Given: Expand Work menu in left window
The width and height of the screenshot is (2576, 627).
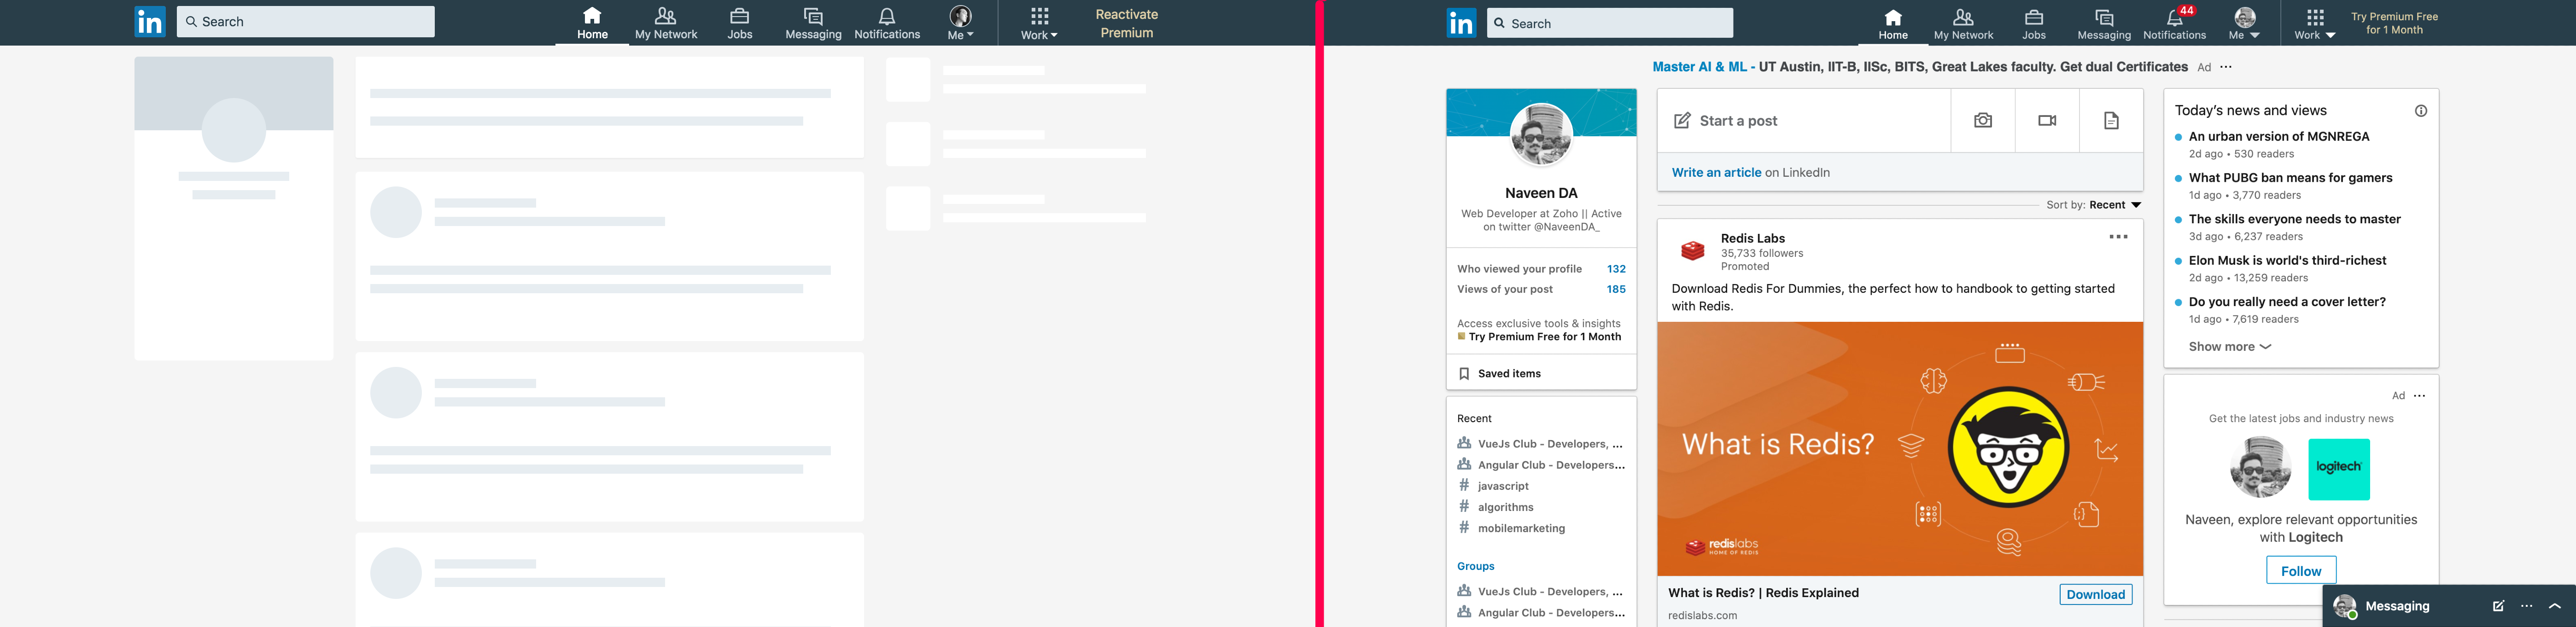Looking at the screenshot, I should pos(1039,23).
